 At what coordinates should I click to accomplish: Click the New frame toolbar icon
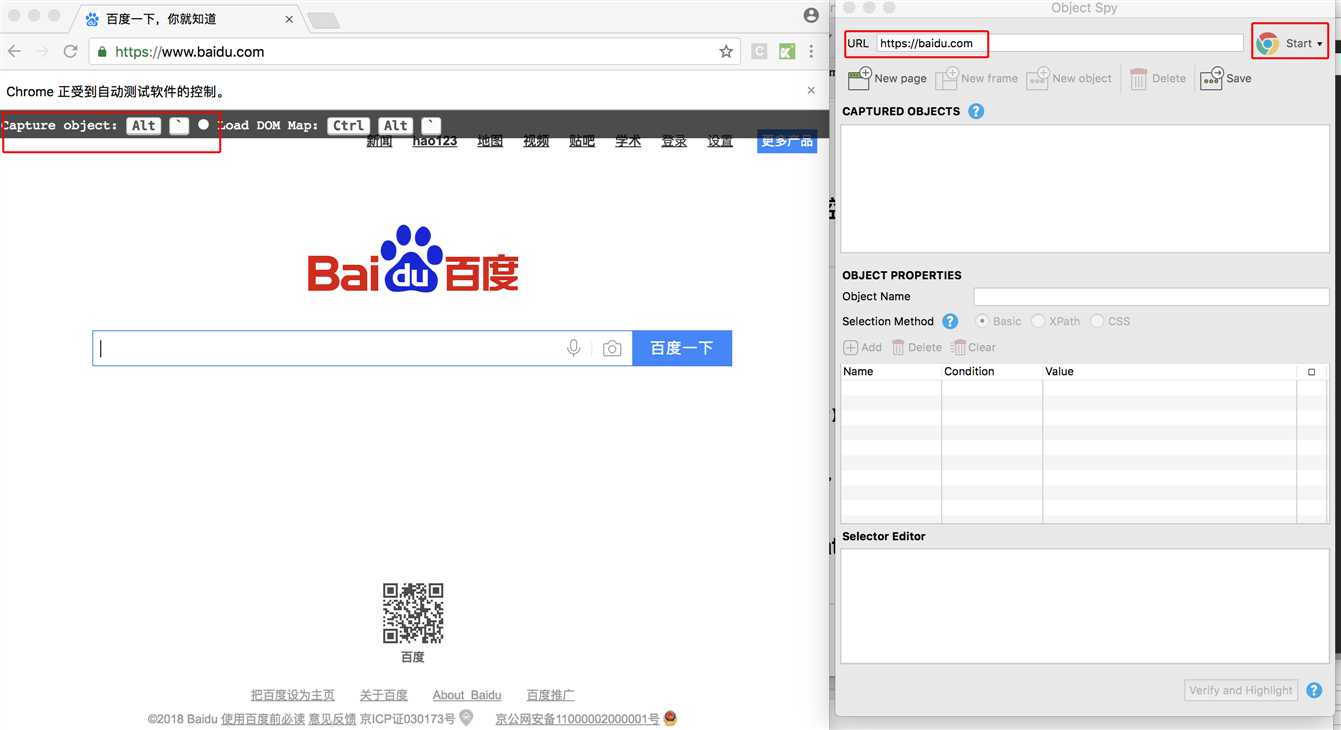pyautogui.click(x=946, y=77)
